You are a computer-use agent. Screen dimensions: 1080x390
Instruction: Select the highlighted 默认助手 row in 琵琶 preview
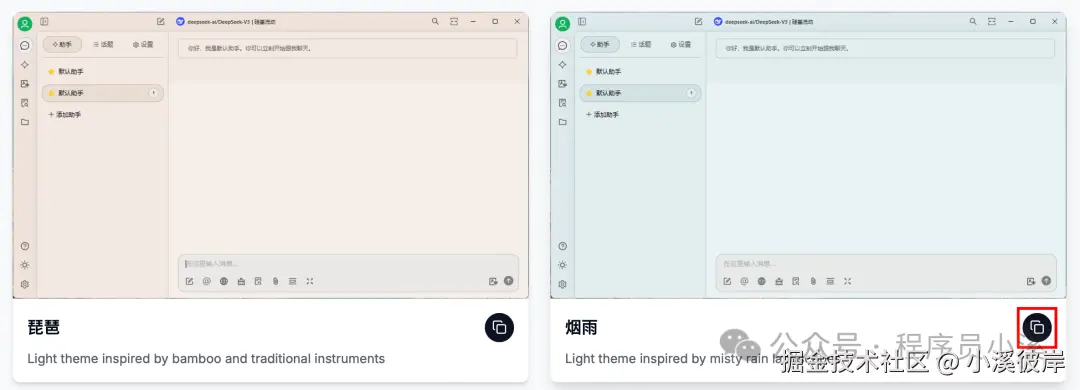tap(103, 93)
